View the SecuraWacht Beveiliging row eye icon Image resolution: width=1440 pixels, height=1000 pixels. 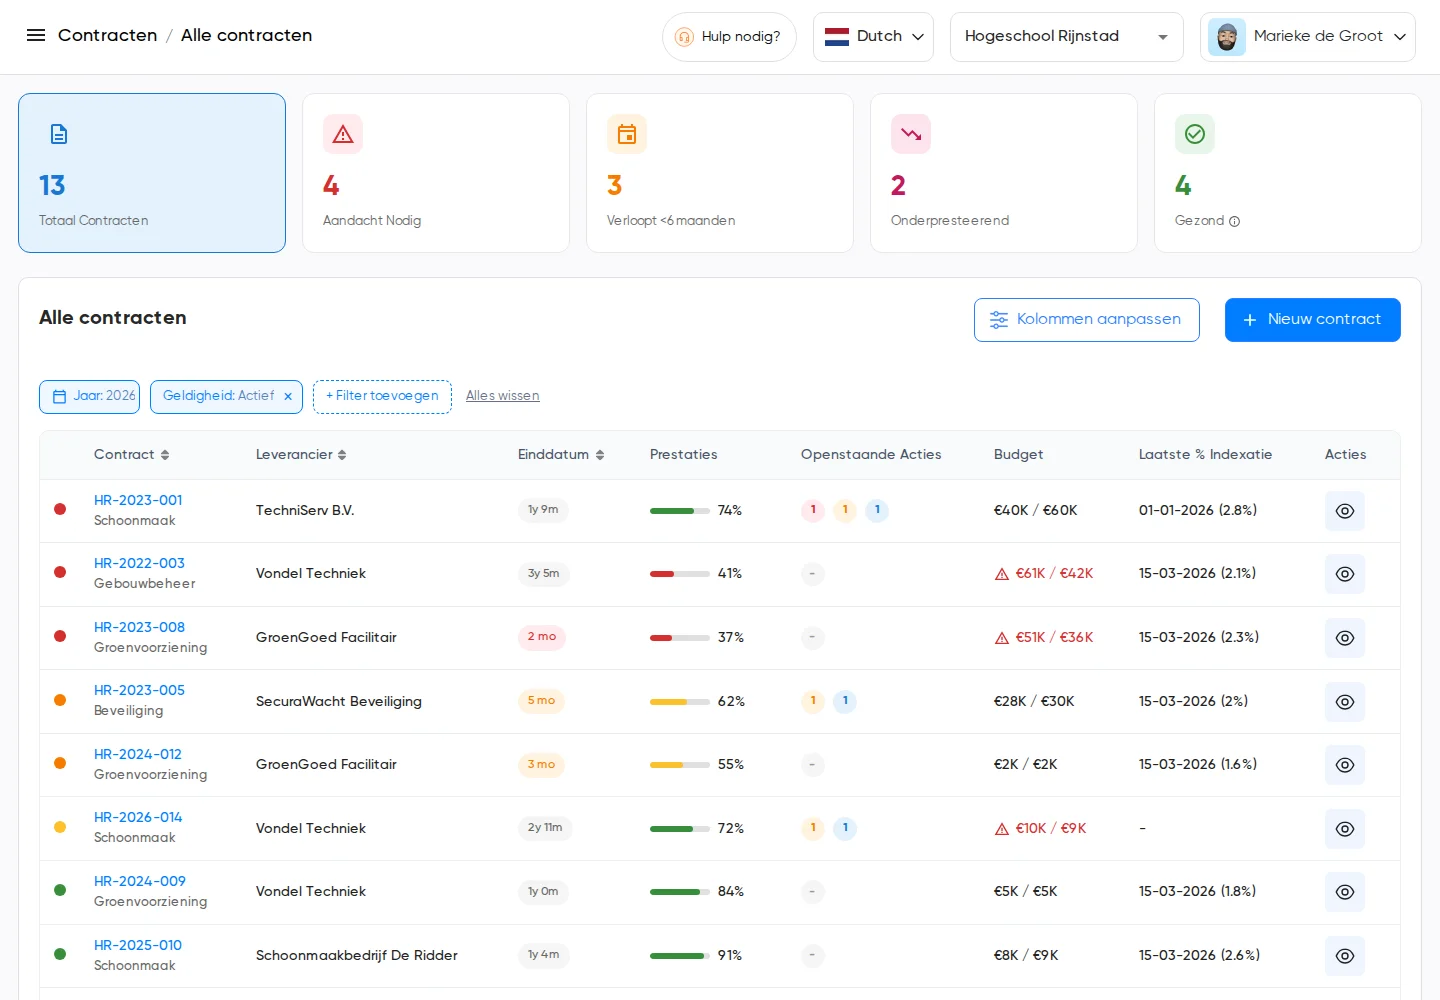(x=1345, y=702)
